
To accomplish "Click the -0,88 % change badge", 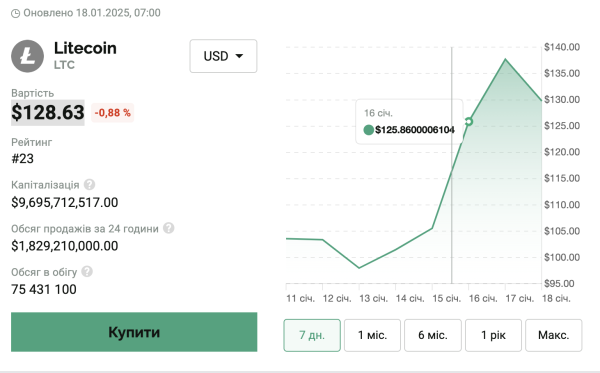I will pyautogui.click(x=112, y=113).
